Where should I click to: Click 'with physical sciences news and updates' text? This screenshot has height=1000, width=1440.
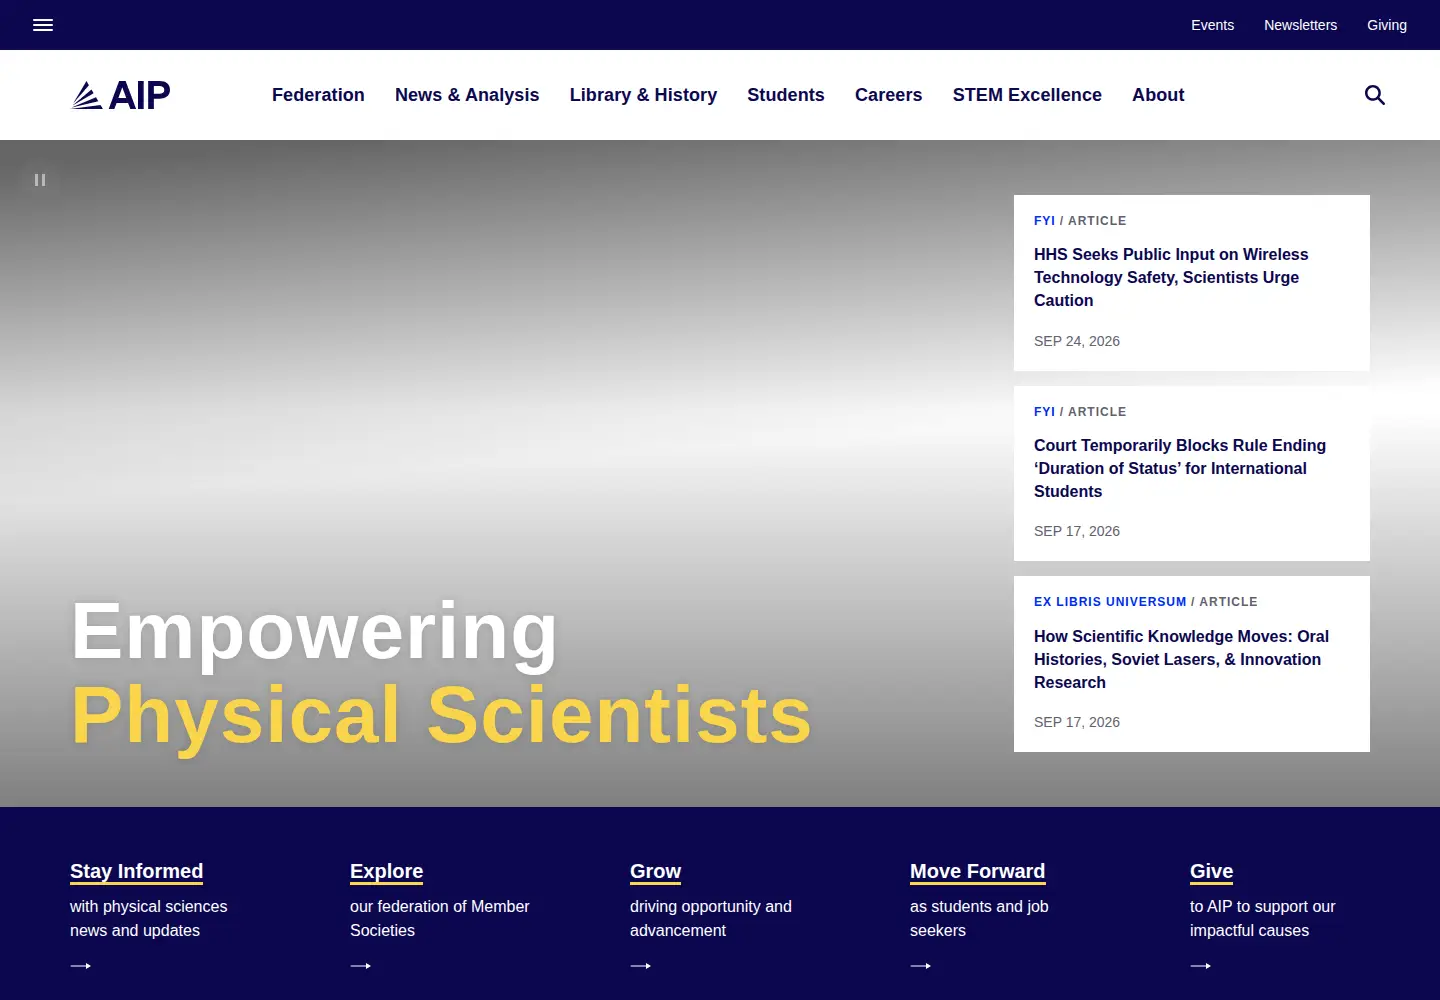point(149,918)
